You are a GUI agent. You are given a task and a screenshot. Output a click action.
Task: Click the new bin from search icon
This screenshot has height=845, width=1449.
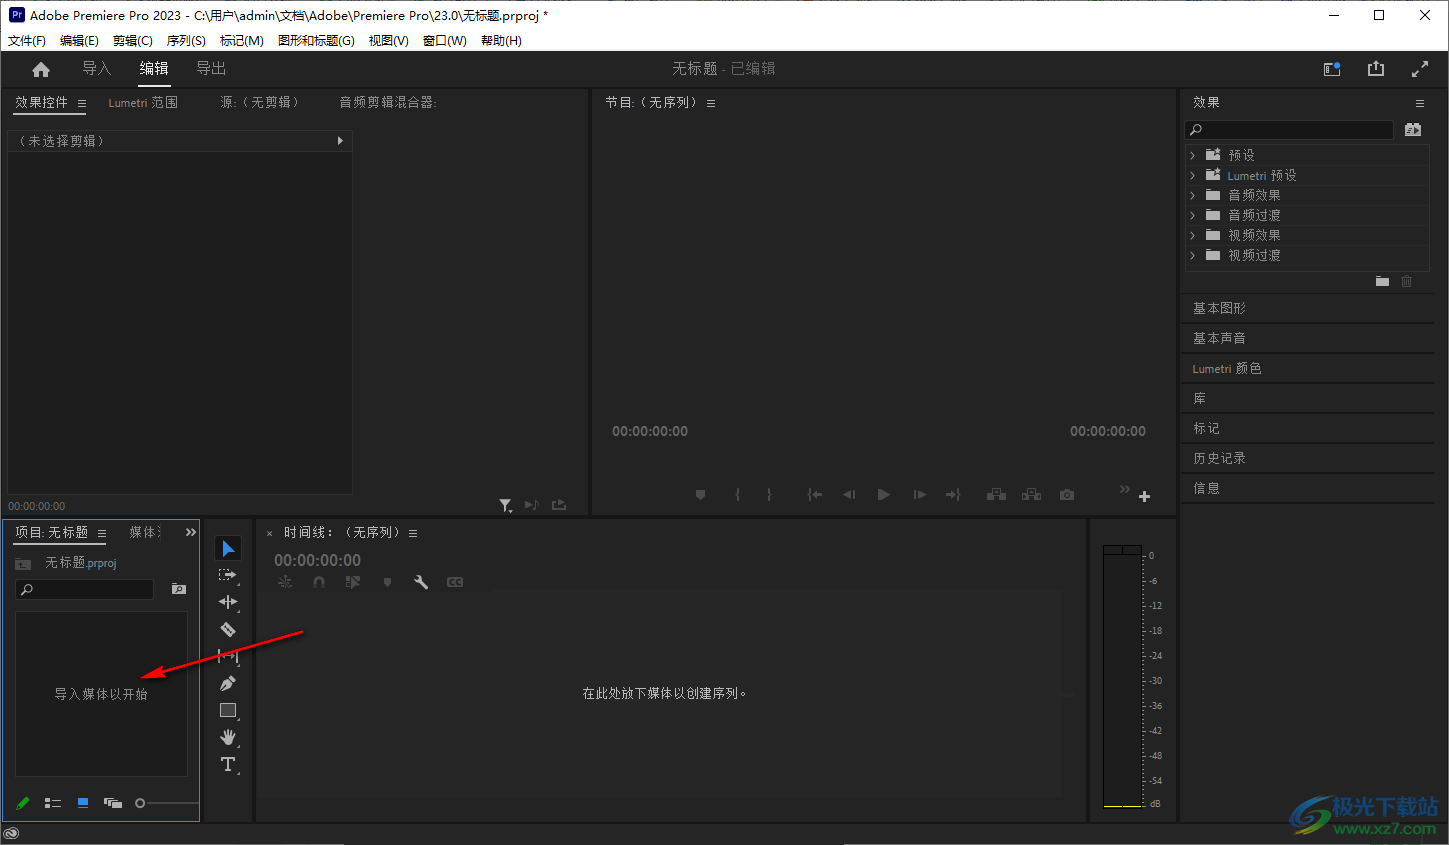coord(179,589)
